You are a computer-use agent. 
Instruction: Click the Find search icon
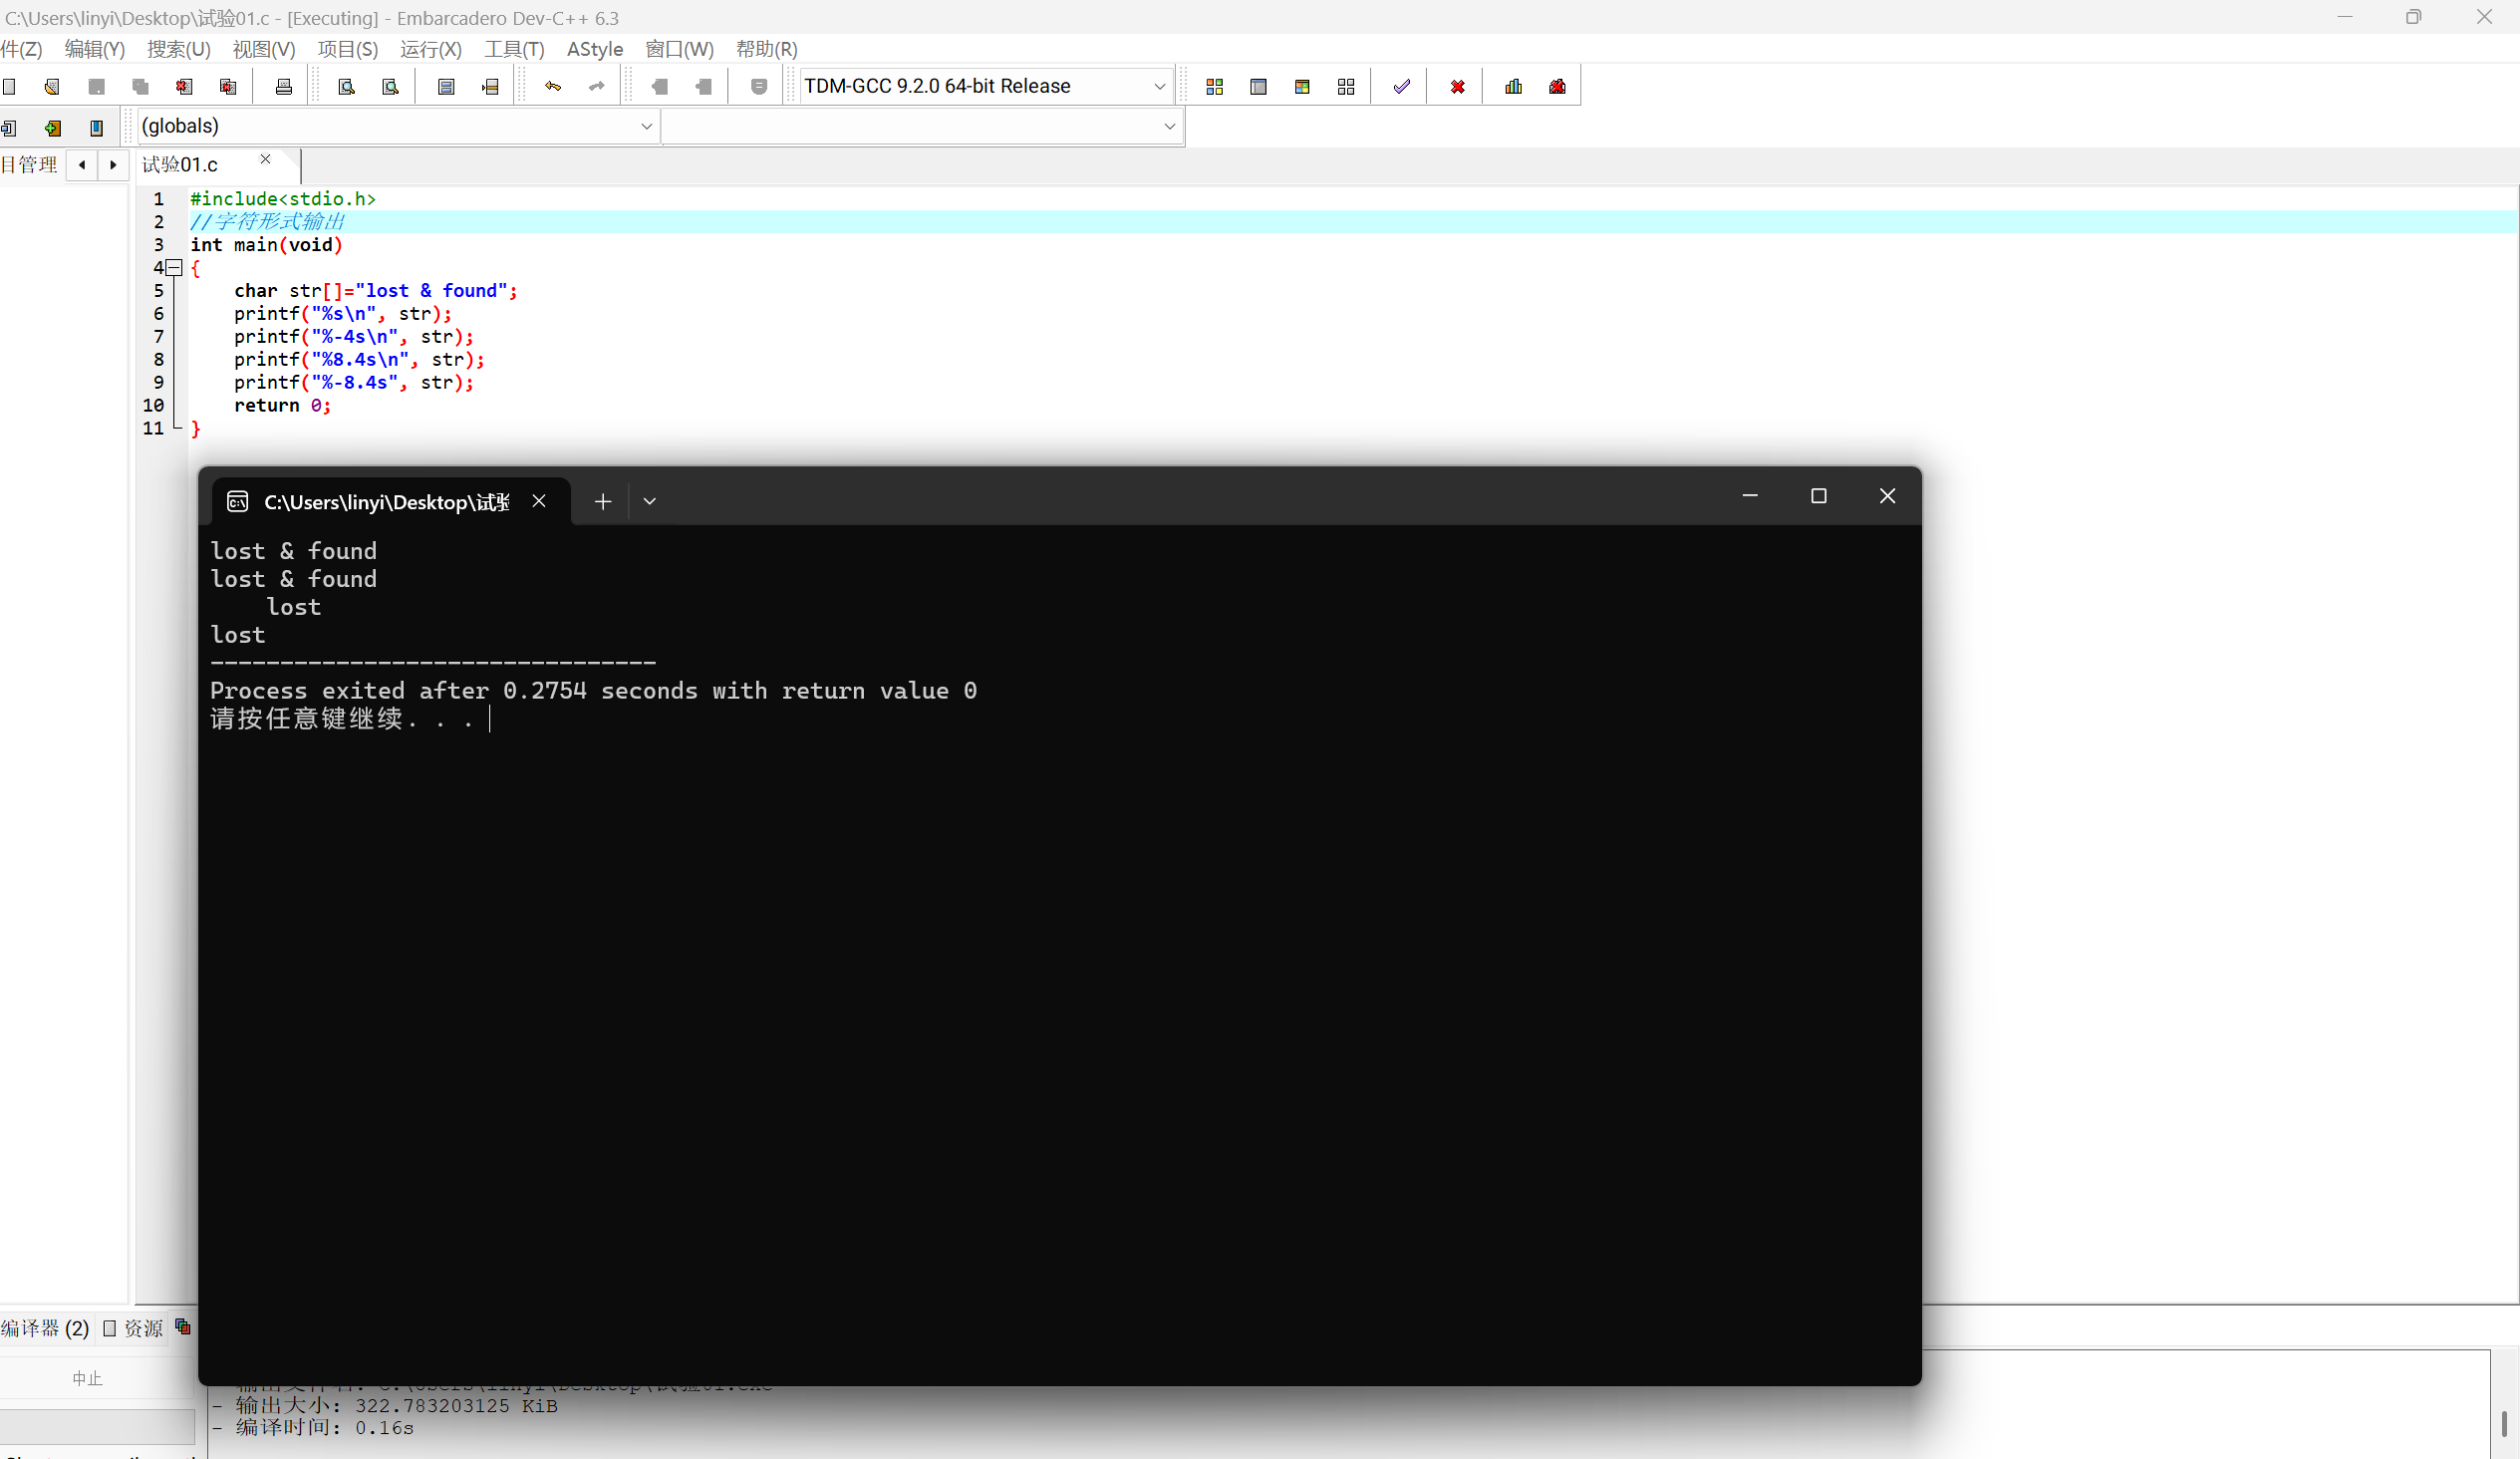347,87
